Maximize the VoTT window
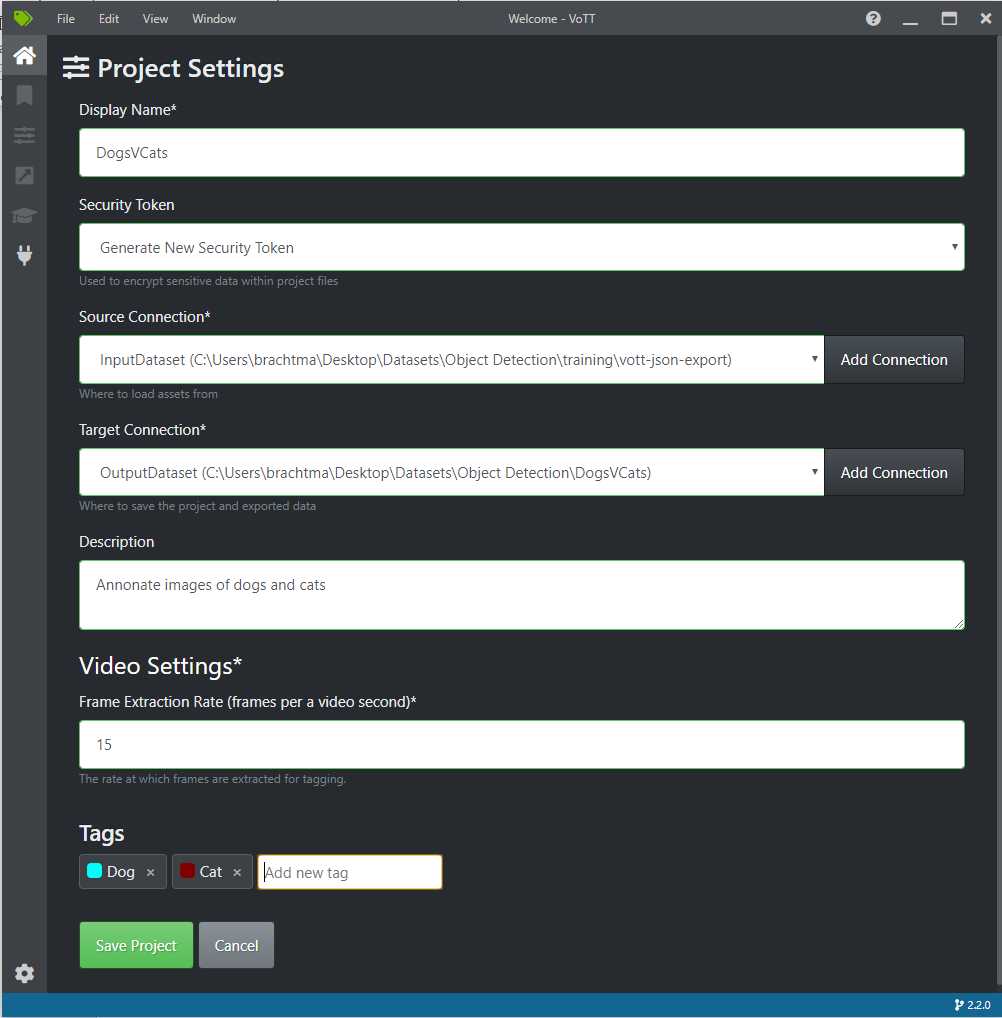Screen dimensions: 1002x1018 [949, 19]
